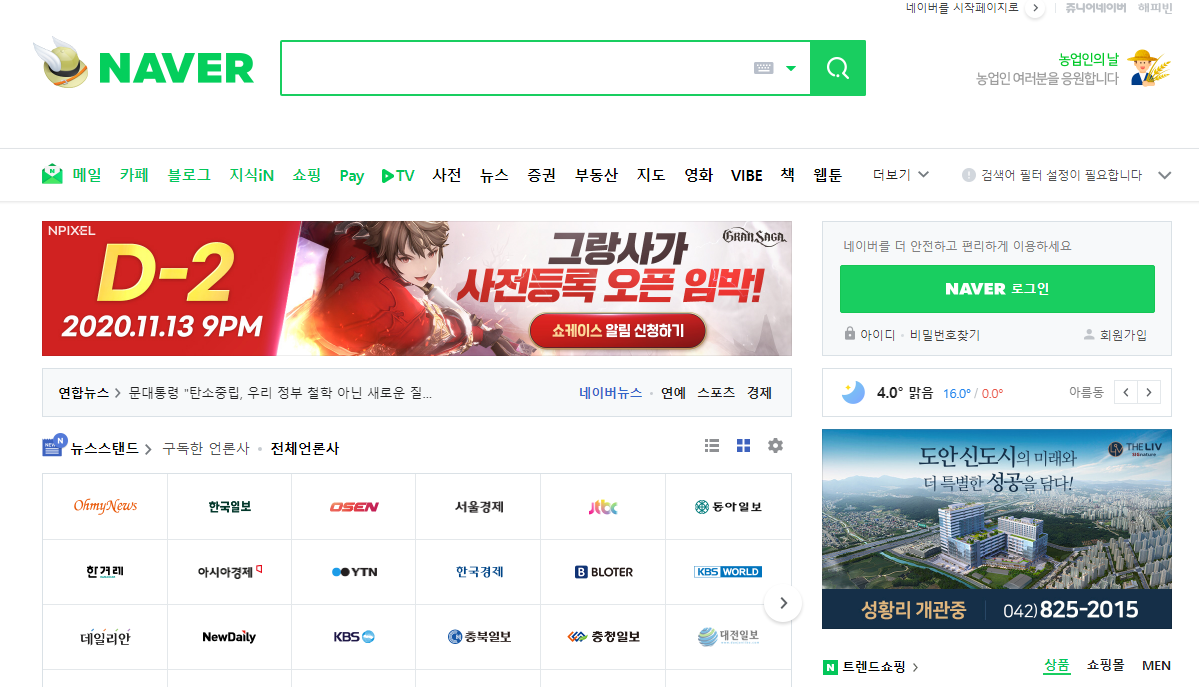Open BLOTER publisher tile
1199x687 pixels.
[x=603, y=571]
